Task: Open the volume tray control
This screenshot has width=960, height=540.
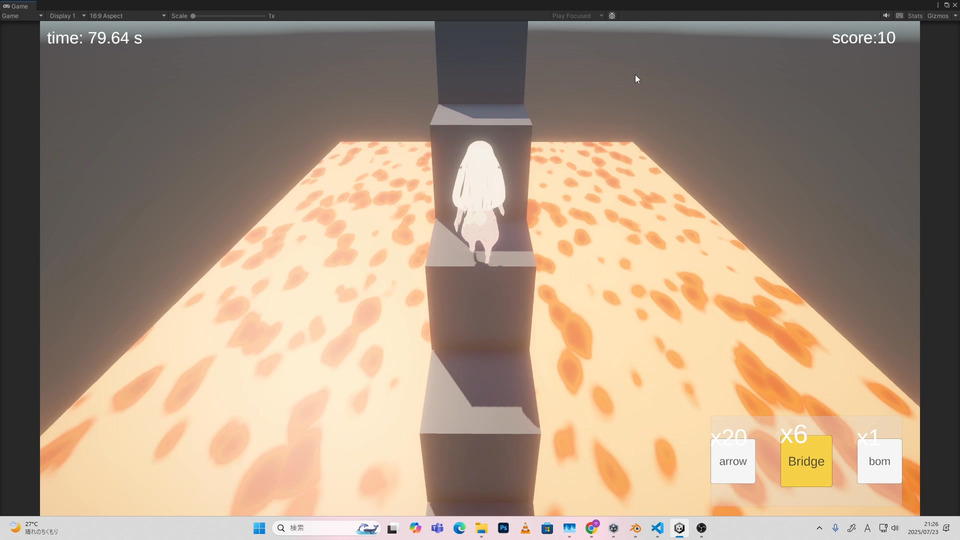Action: (x=894, y=528)
